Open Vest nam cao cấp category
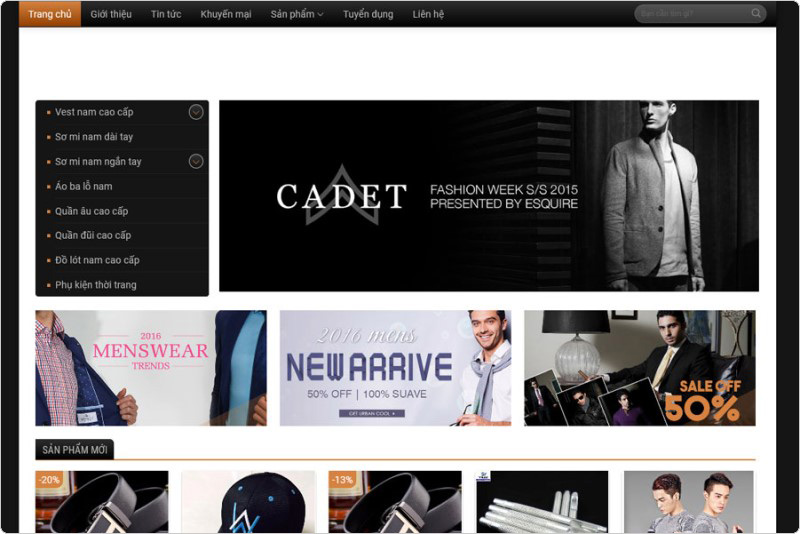Screen dimensions: 800x534 coord(94,112)
